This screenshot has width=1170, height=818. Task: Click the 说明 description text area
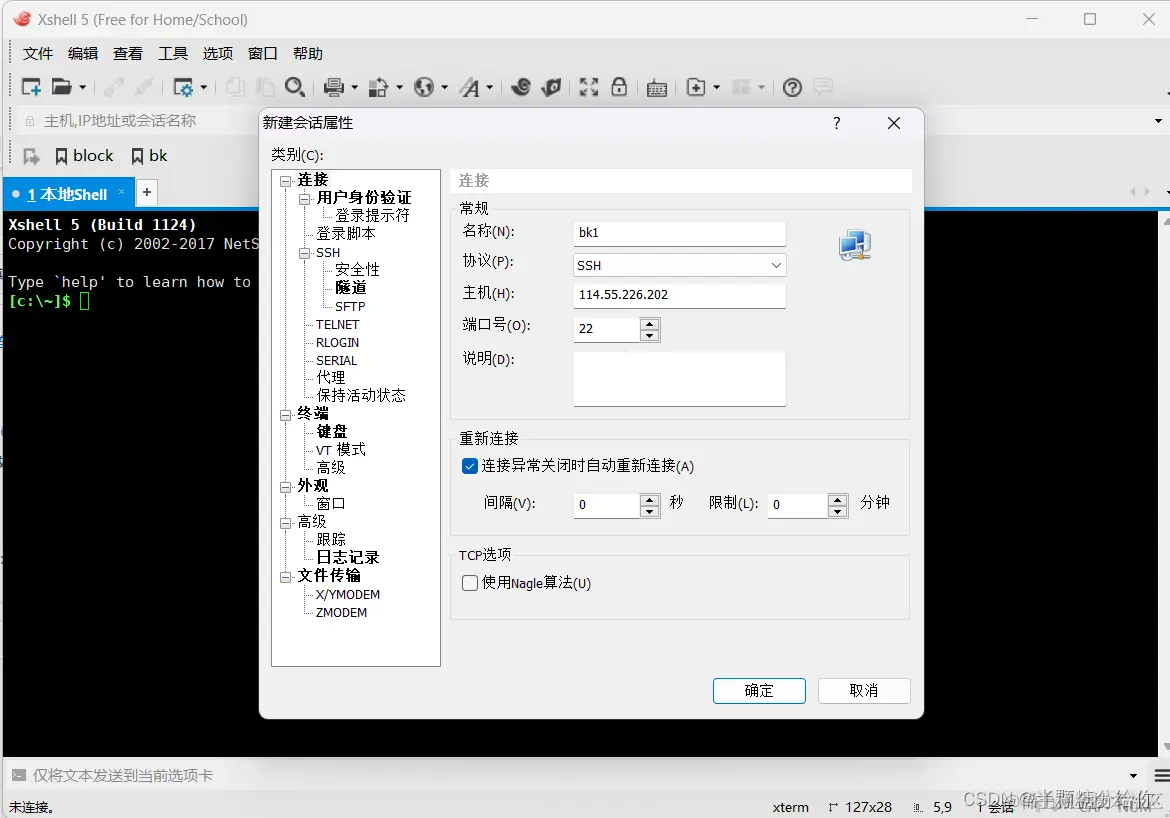tap(679, 379)
